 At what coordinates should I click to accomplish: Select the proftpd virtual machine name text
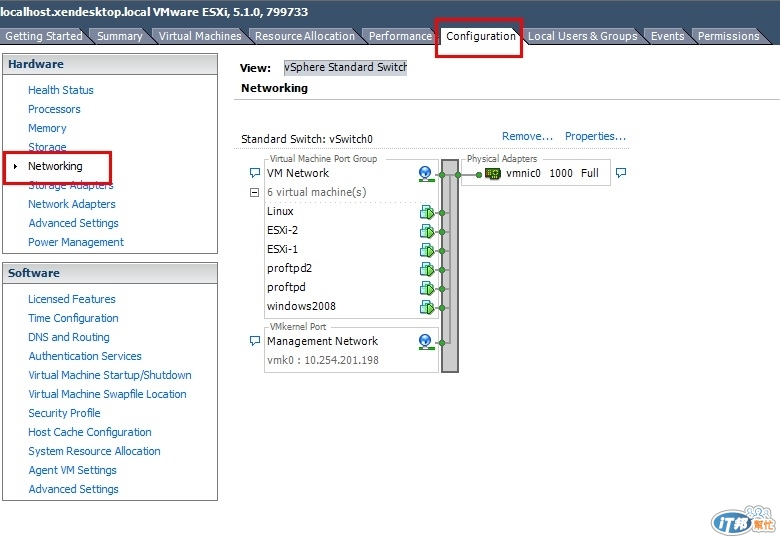(x=286, y=287)
